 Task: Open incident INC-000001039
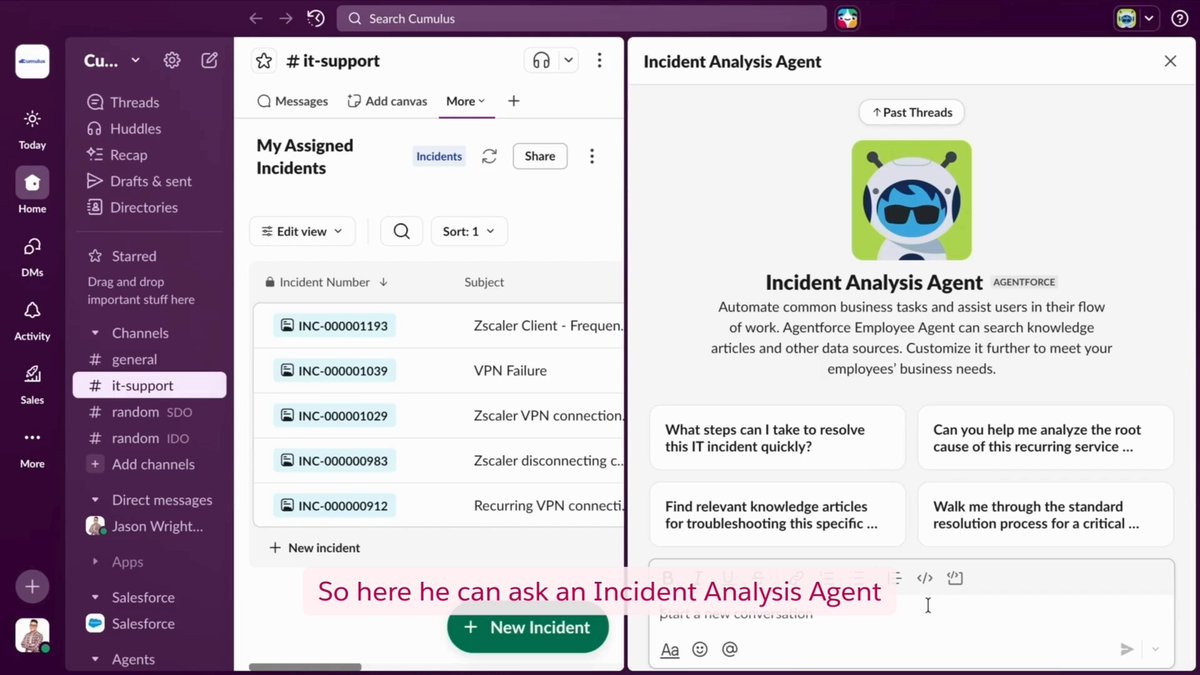[x=335, y=371]
